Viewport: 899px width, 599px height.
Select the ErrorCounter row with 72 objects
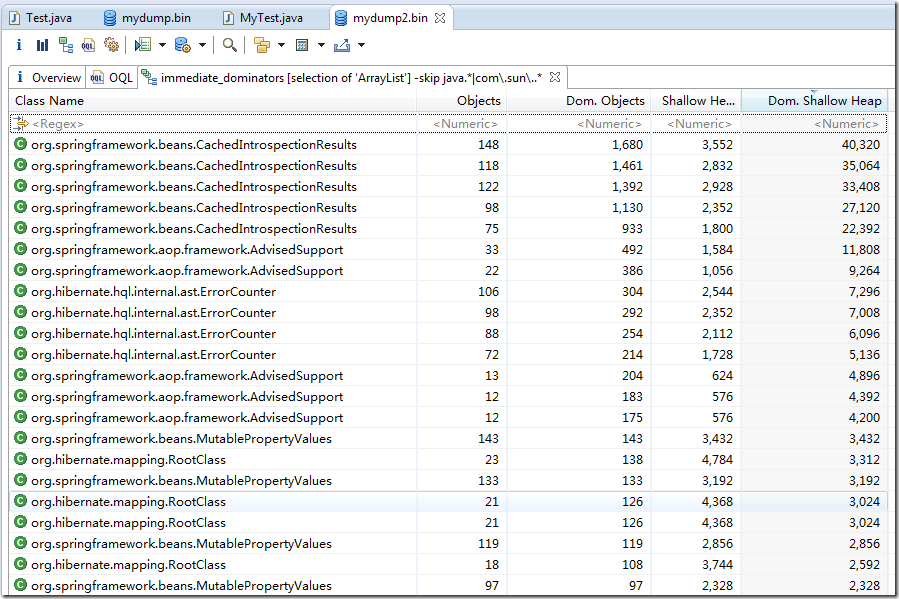click(448, 354)
